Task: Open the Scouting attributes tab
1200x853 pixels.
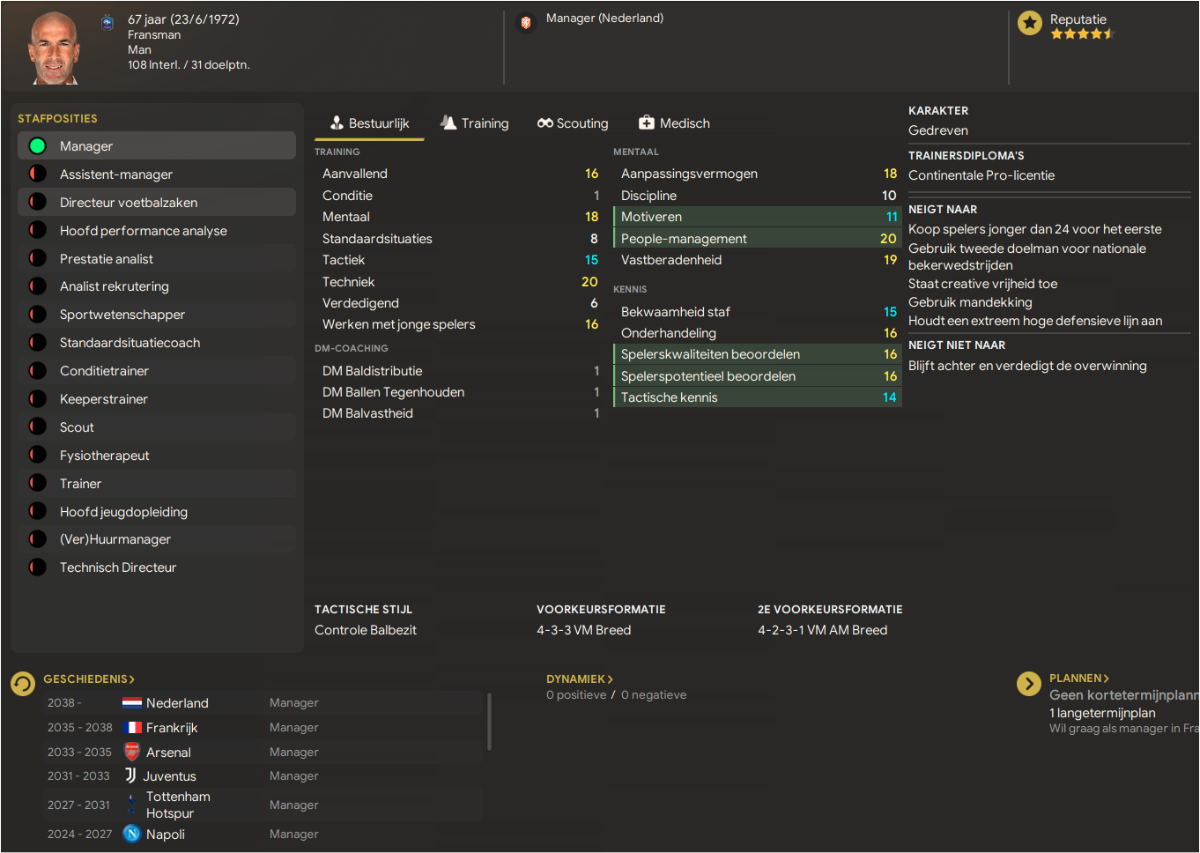Action: coord(572,123)
